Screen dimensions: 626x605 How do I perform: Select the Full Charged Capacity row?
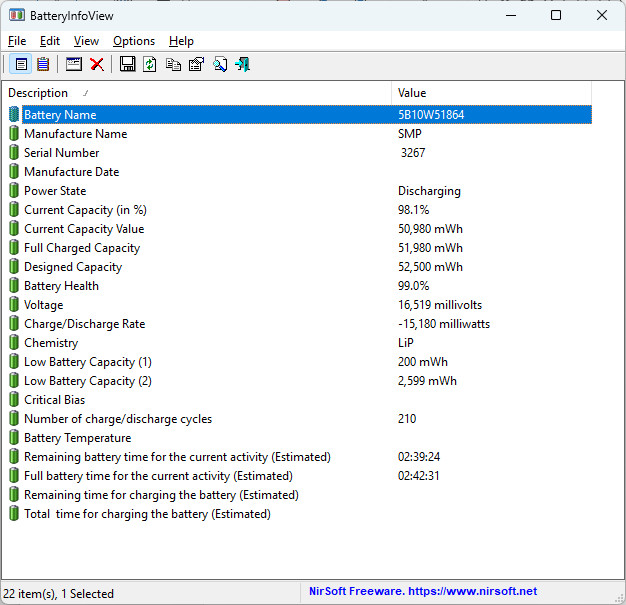coord(300,248)
